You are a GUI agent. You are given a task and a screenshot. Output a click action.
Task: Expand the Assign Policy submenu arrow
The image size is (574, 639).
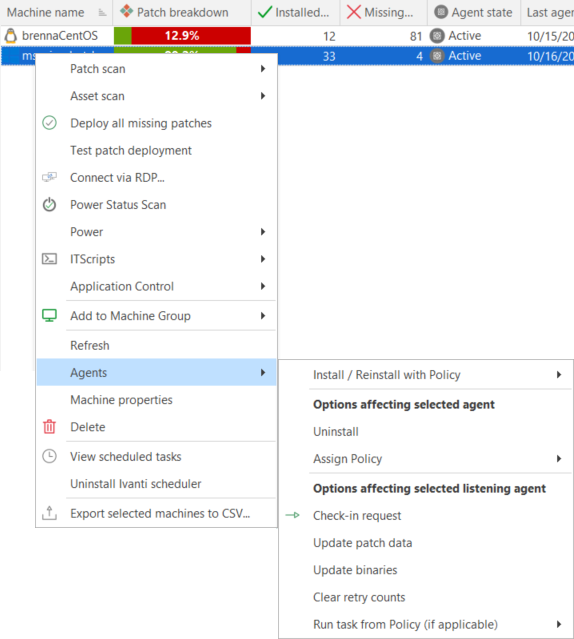click(559, 458)
